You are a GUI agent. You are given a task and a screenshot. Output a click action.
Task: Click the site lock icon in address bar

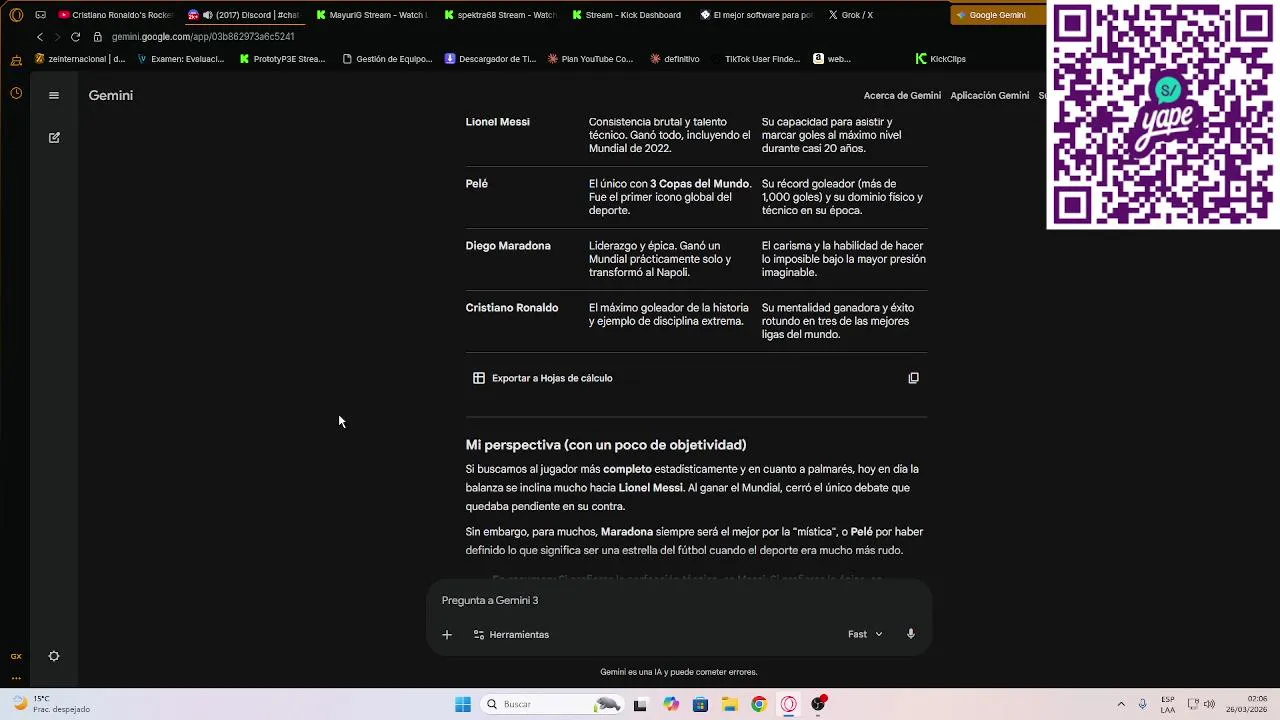pyautogui.click(x=97, y=36)
